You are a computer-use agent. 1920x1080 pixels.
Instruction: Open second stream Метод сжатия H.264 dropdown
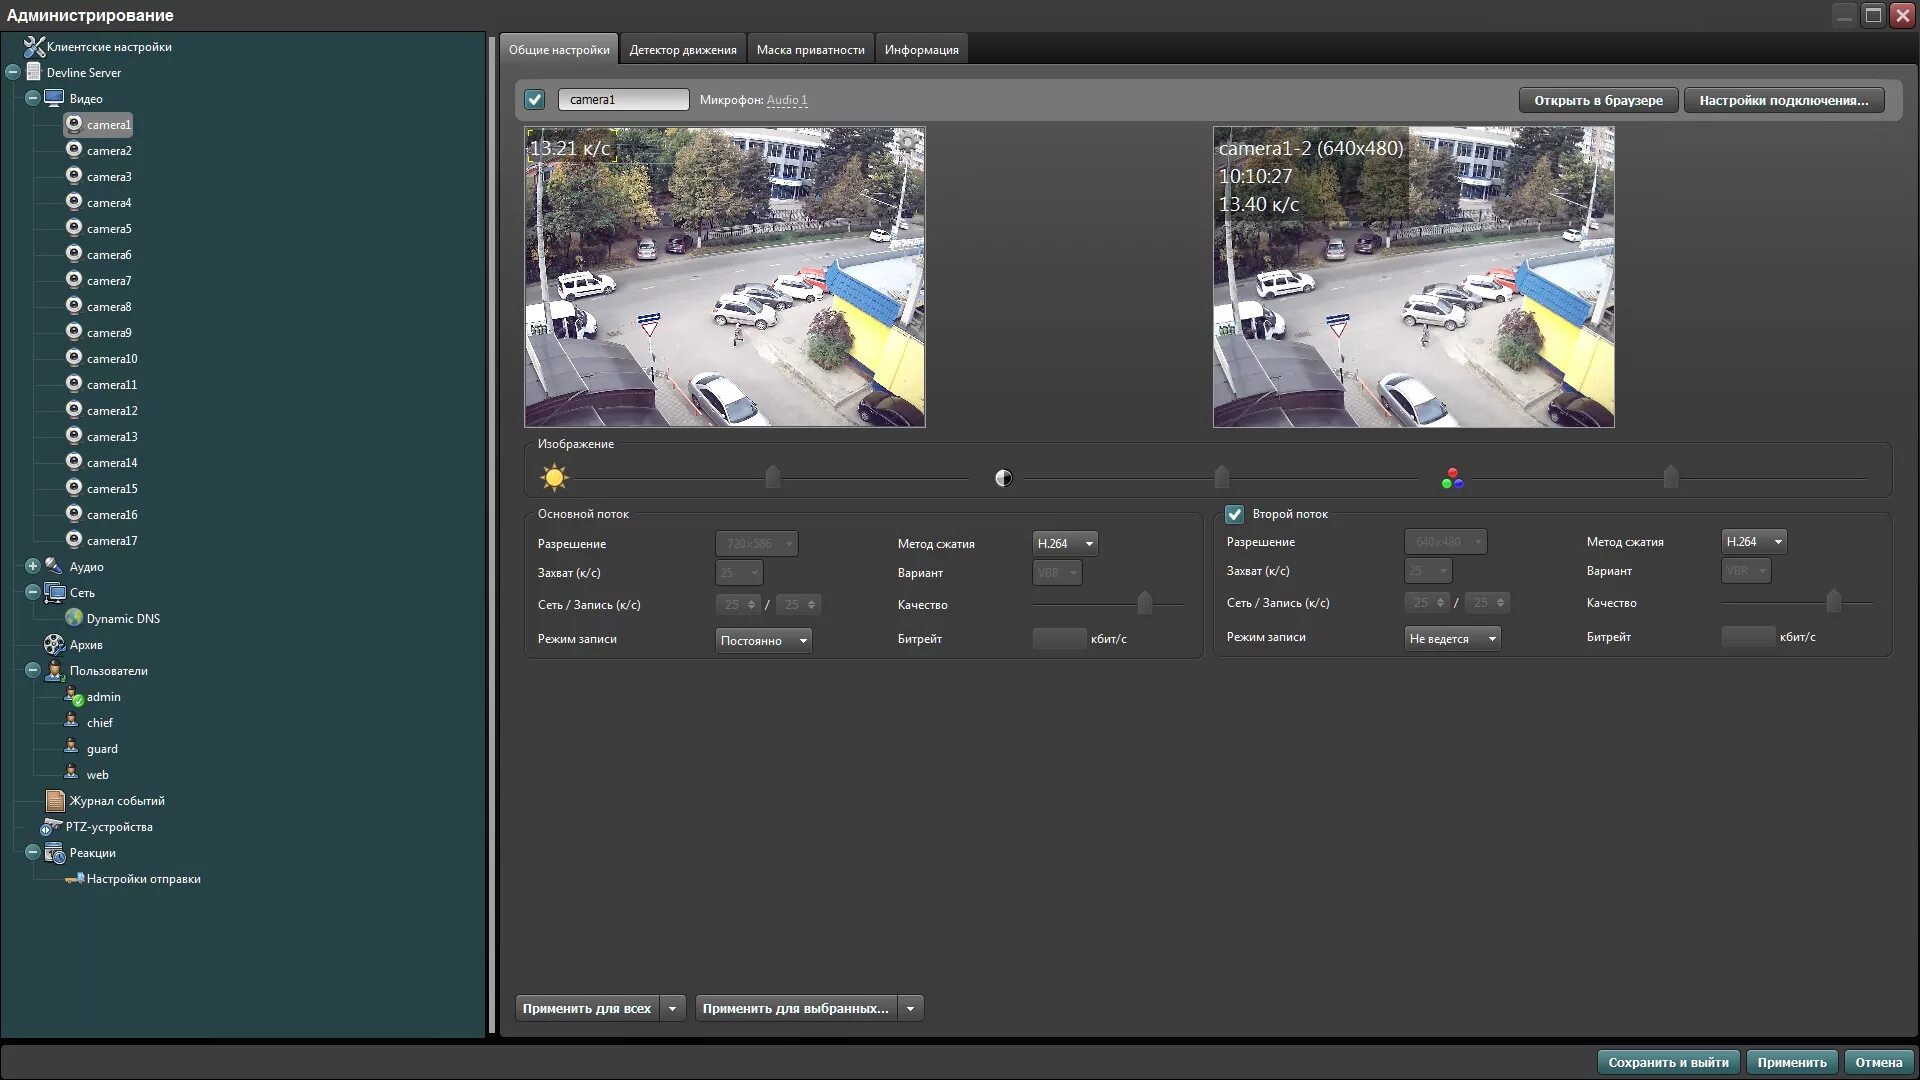coord(1754,541)
